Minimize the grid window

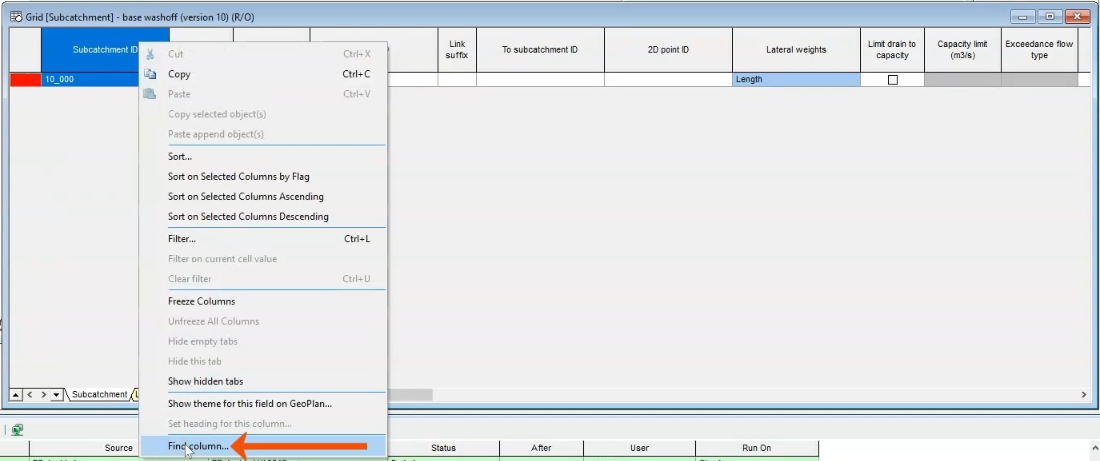click(x=1024, y=16)
